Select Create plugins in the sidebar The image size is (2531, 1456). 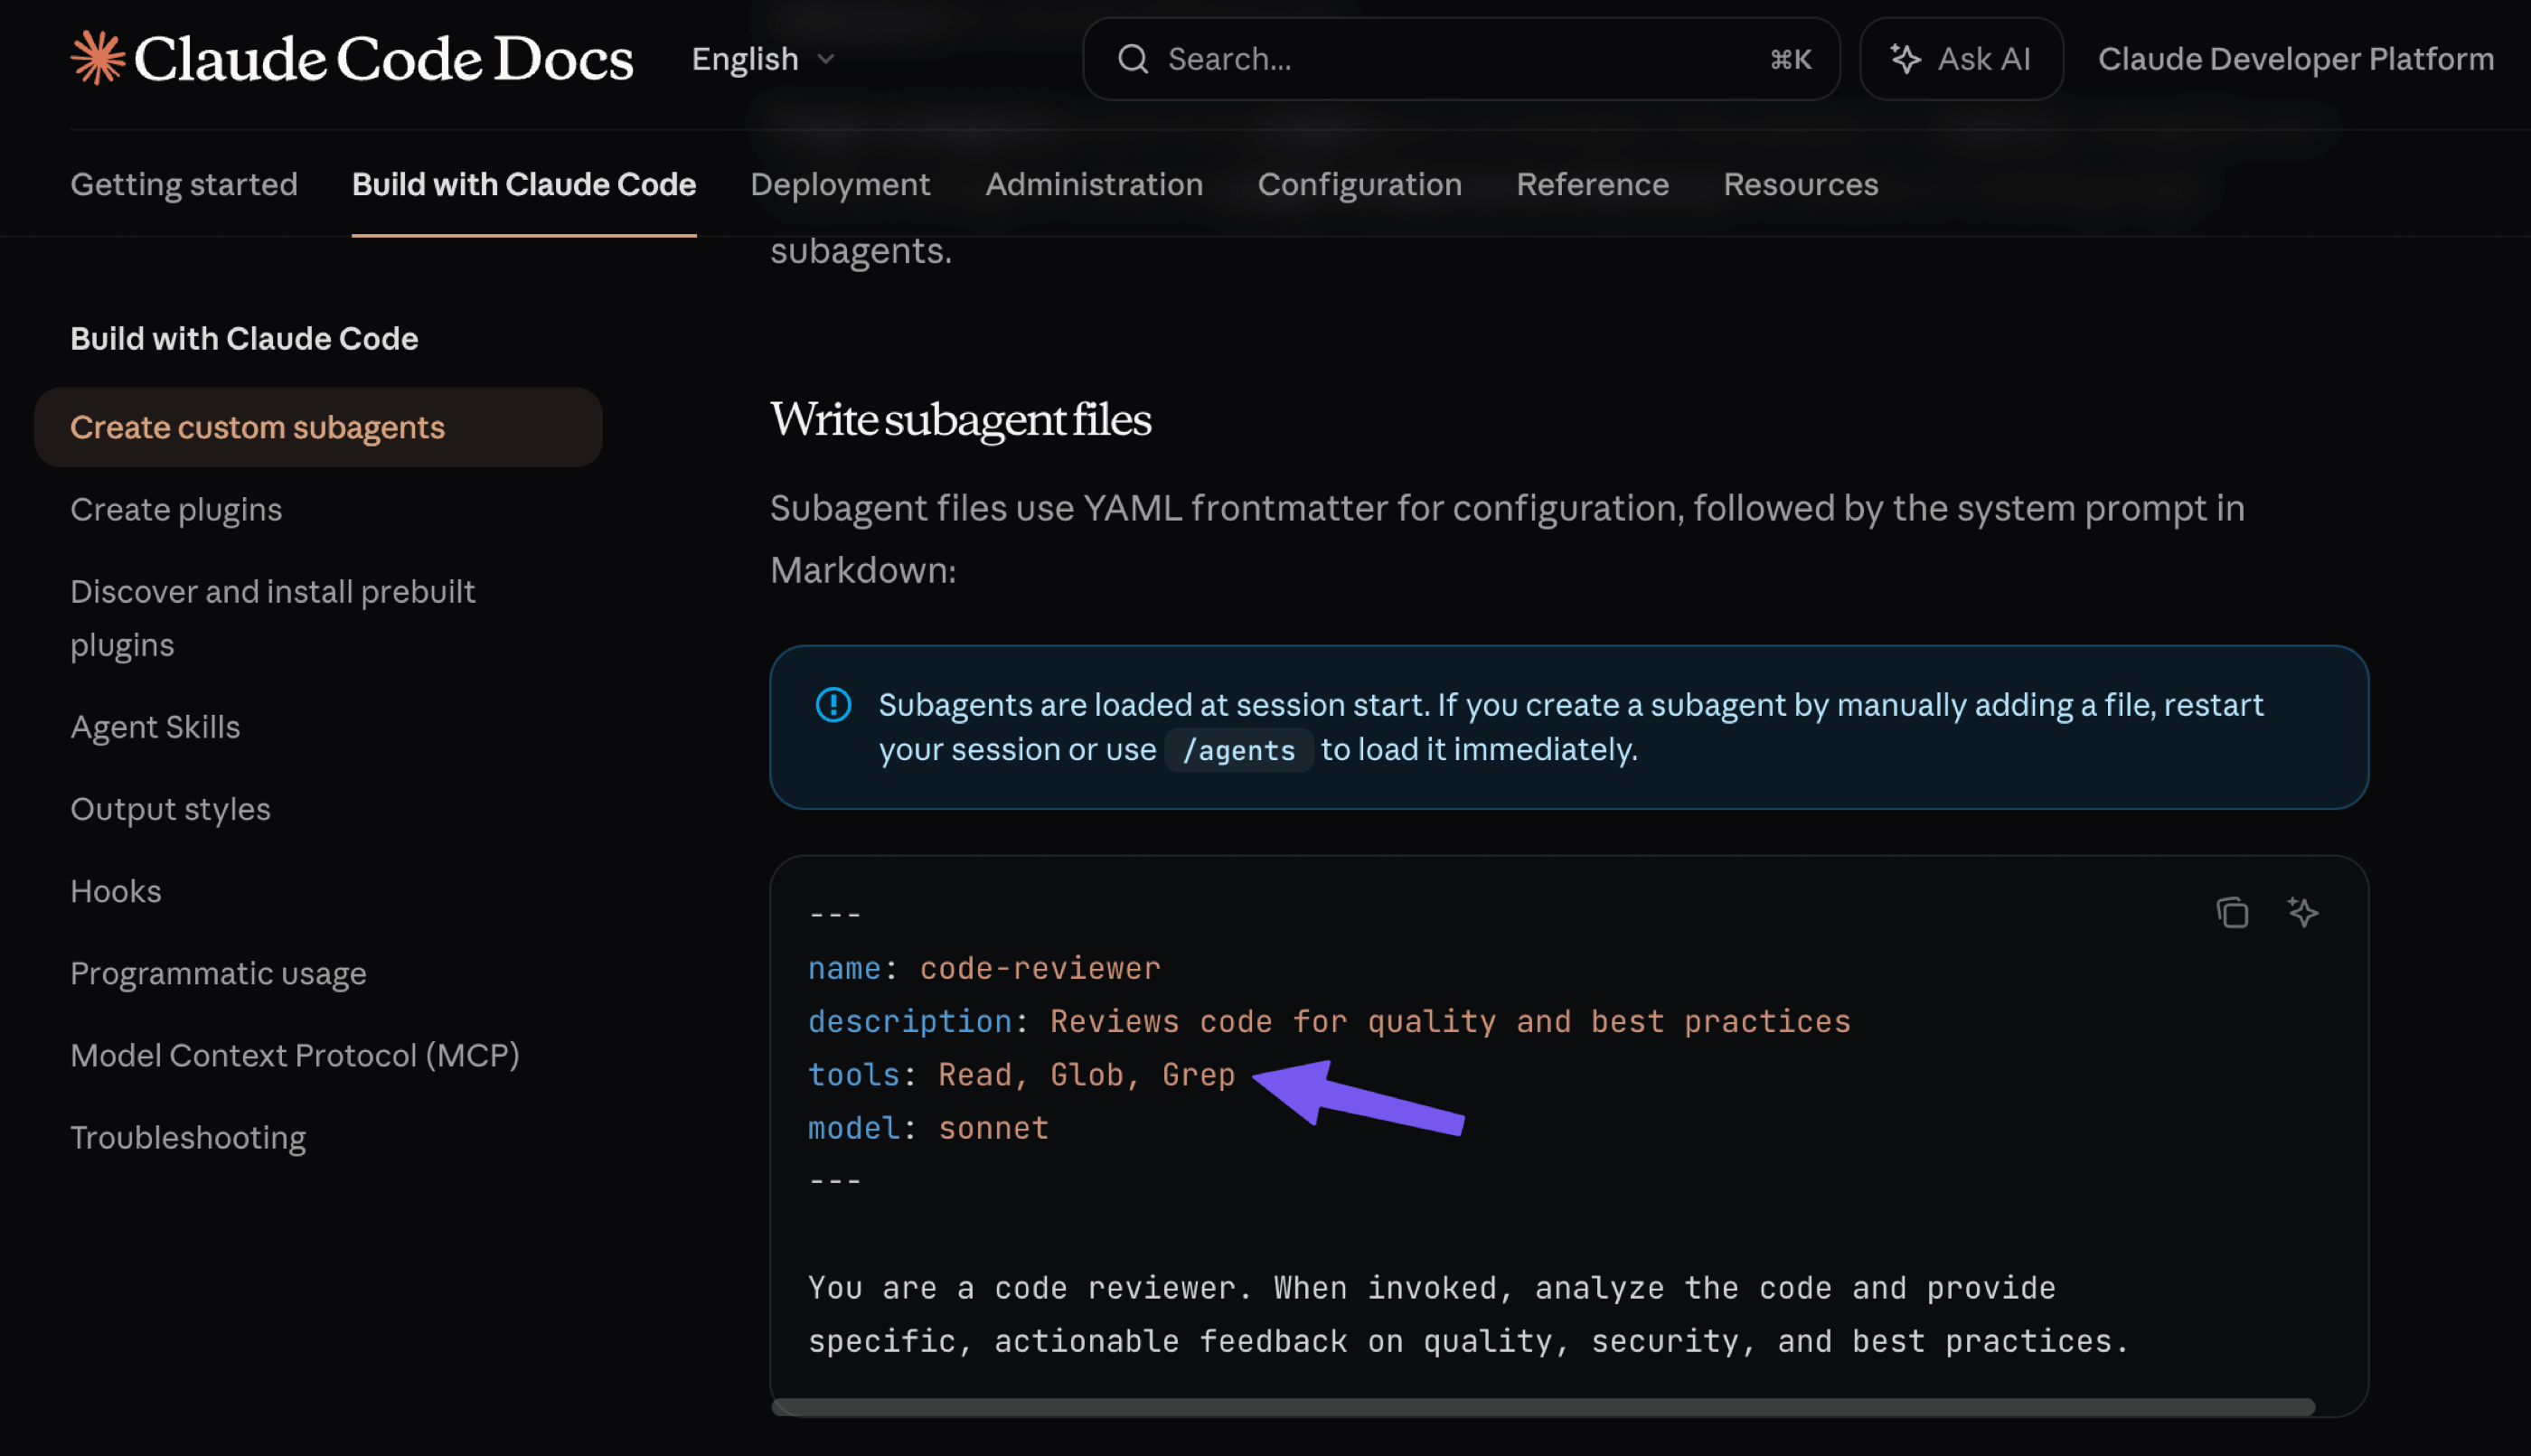[x=176, y=509]
